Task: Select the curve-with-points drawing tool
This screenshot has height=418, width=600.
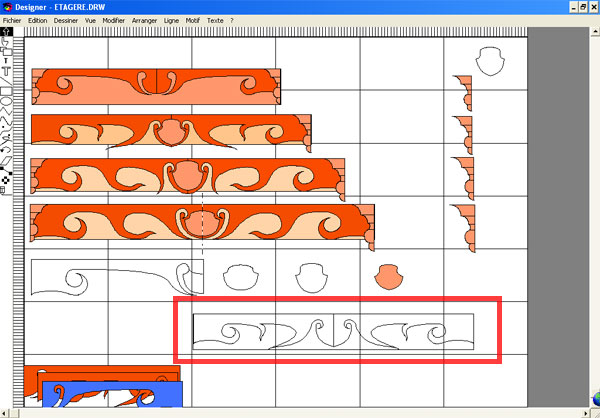Action: [5, 131]
